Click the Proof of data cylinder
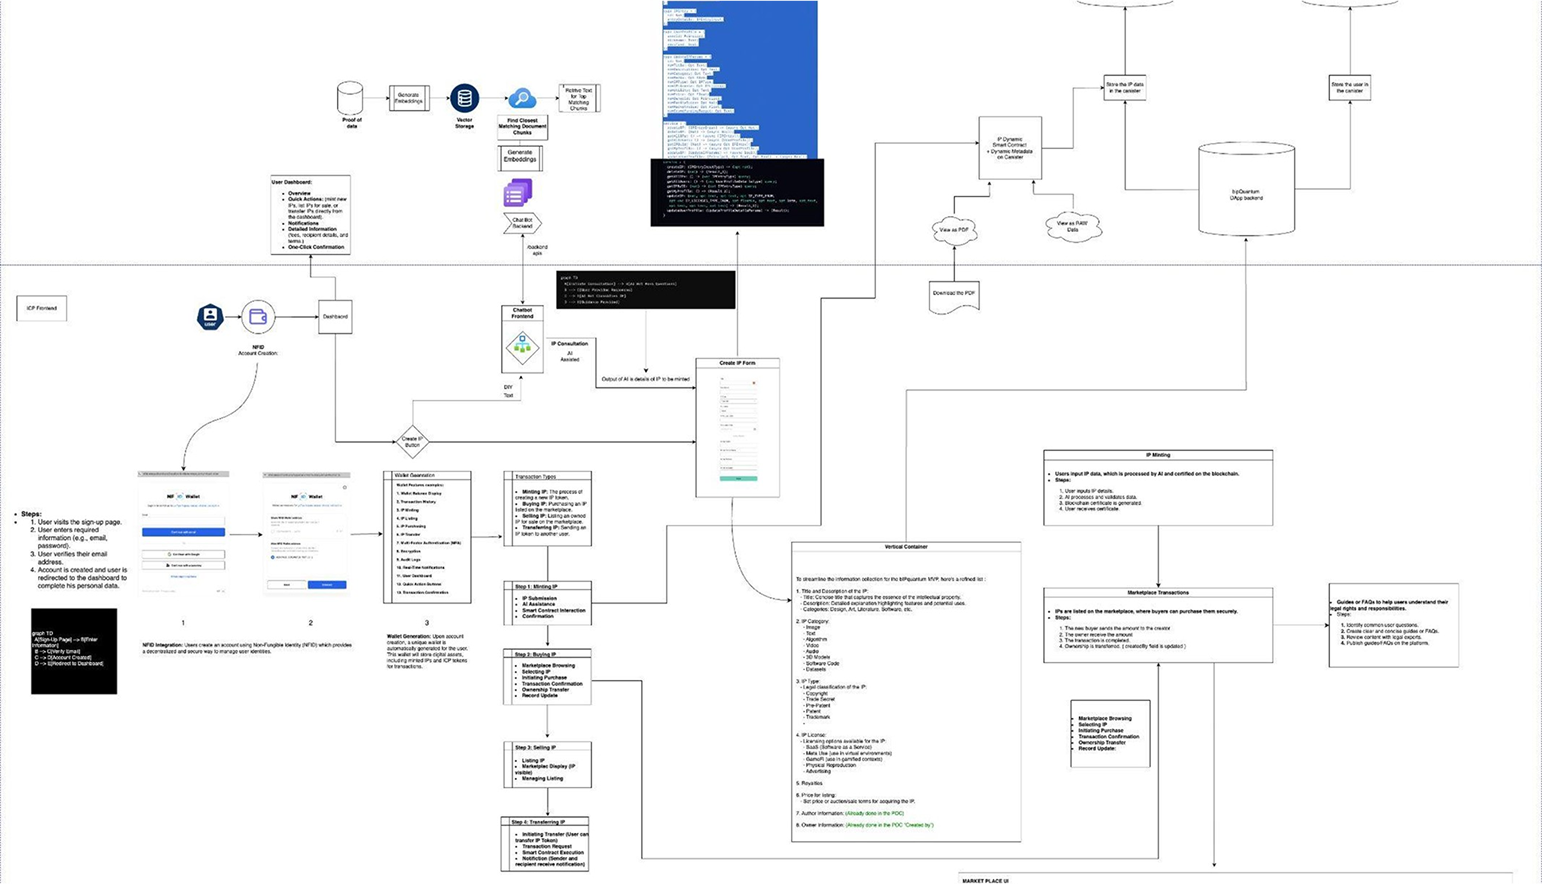Screen dimensions: 1542x884 (x=350, y=98)
